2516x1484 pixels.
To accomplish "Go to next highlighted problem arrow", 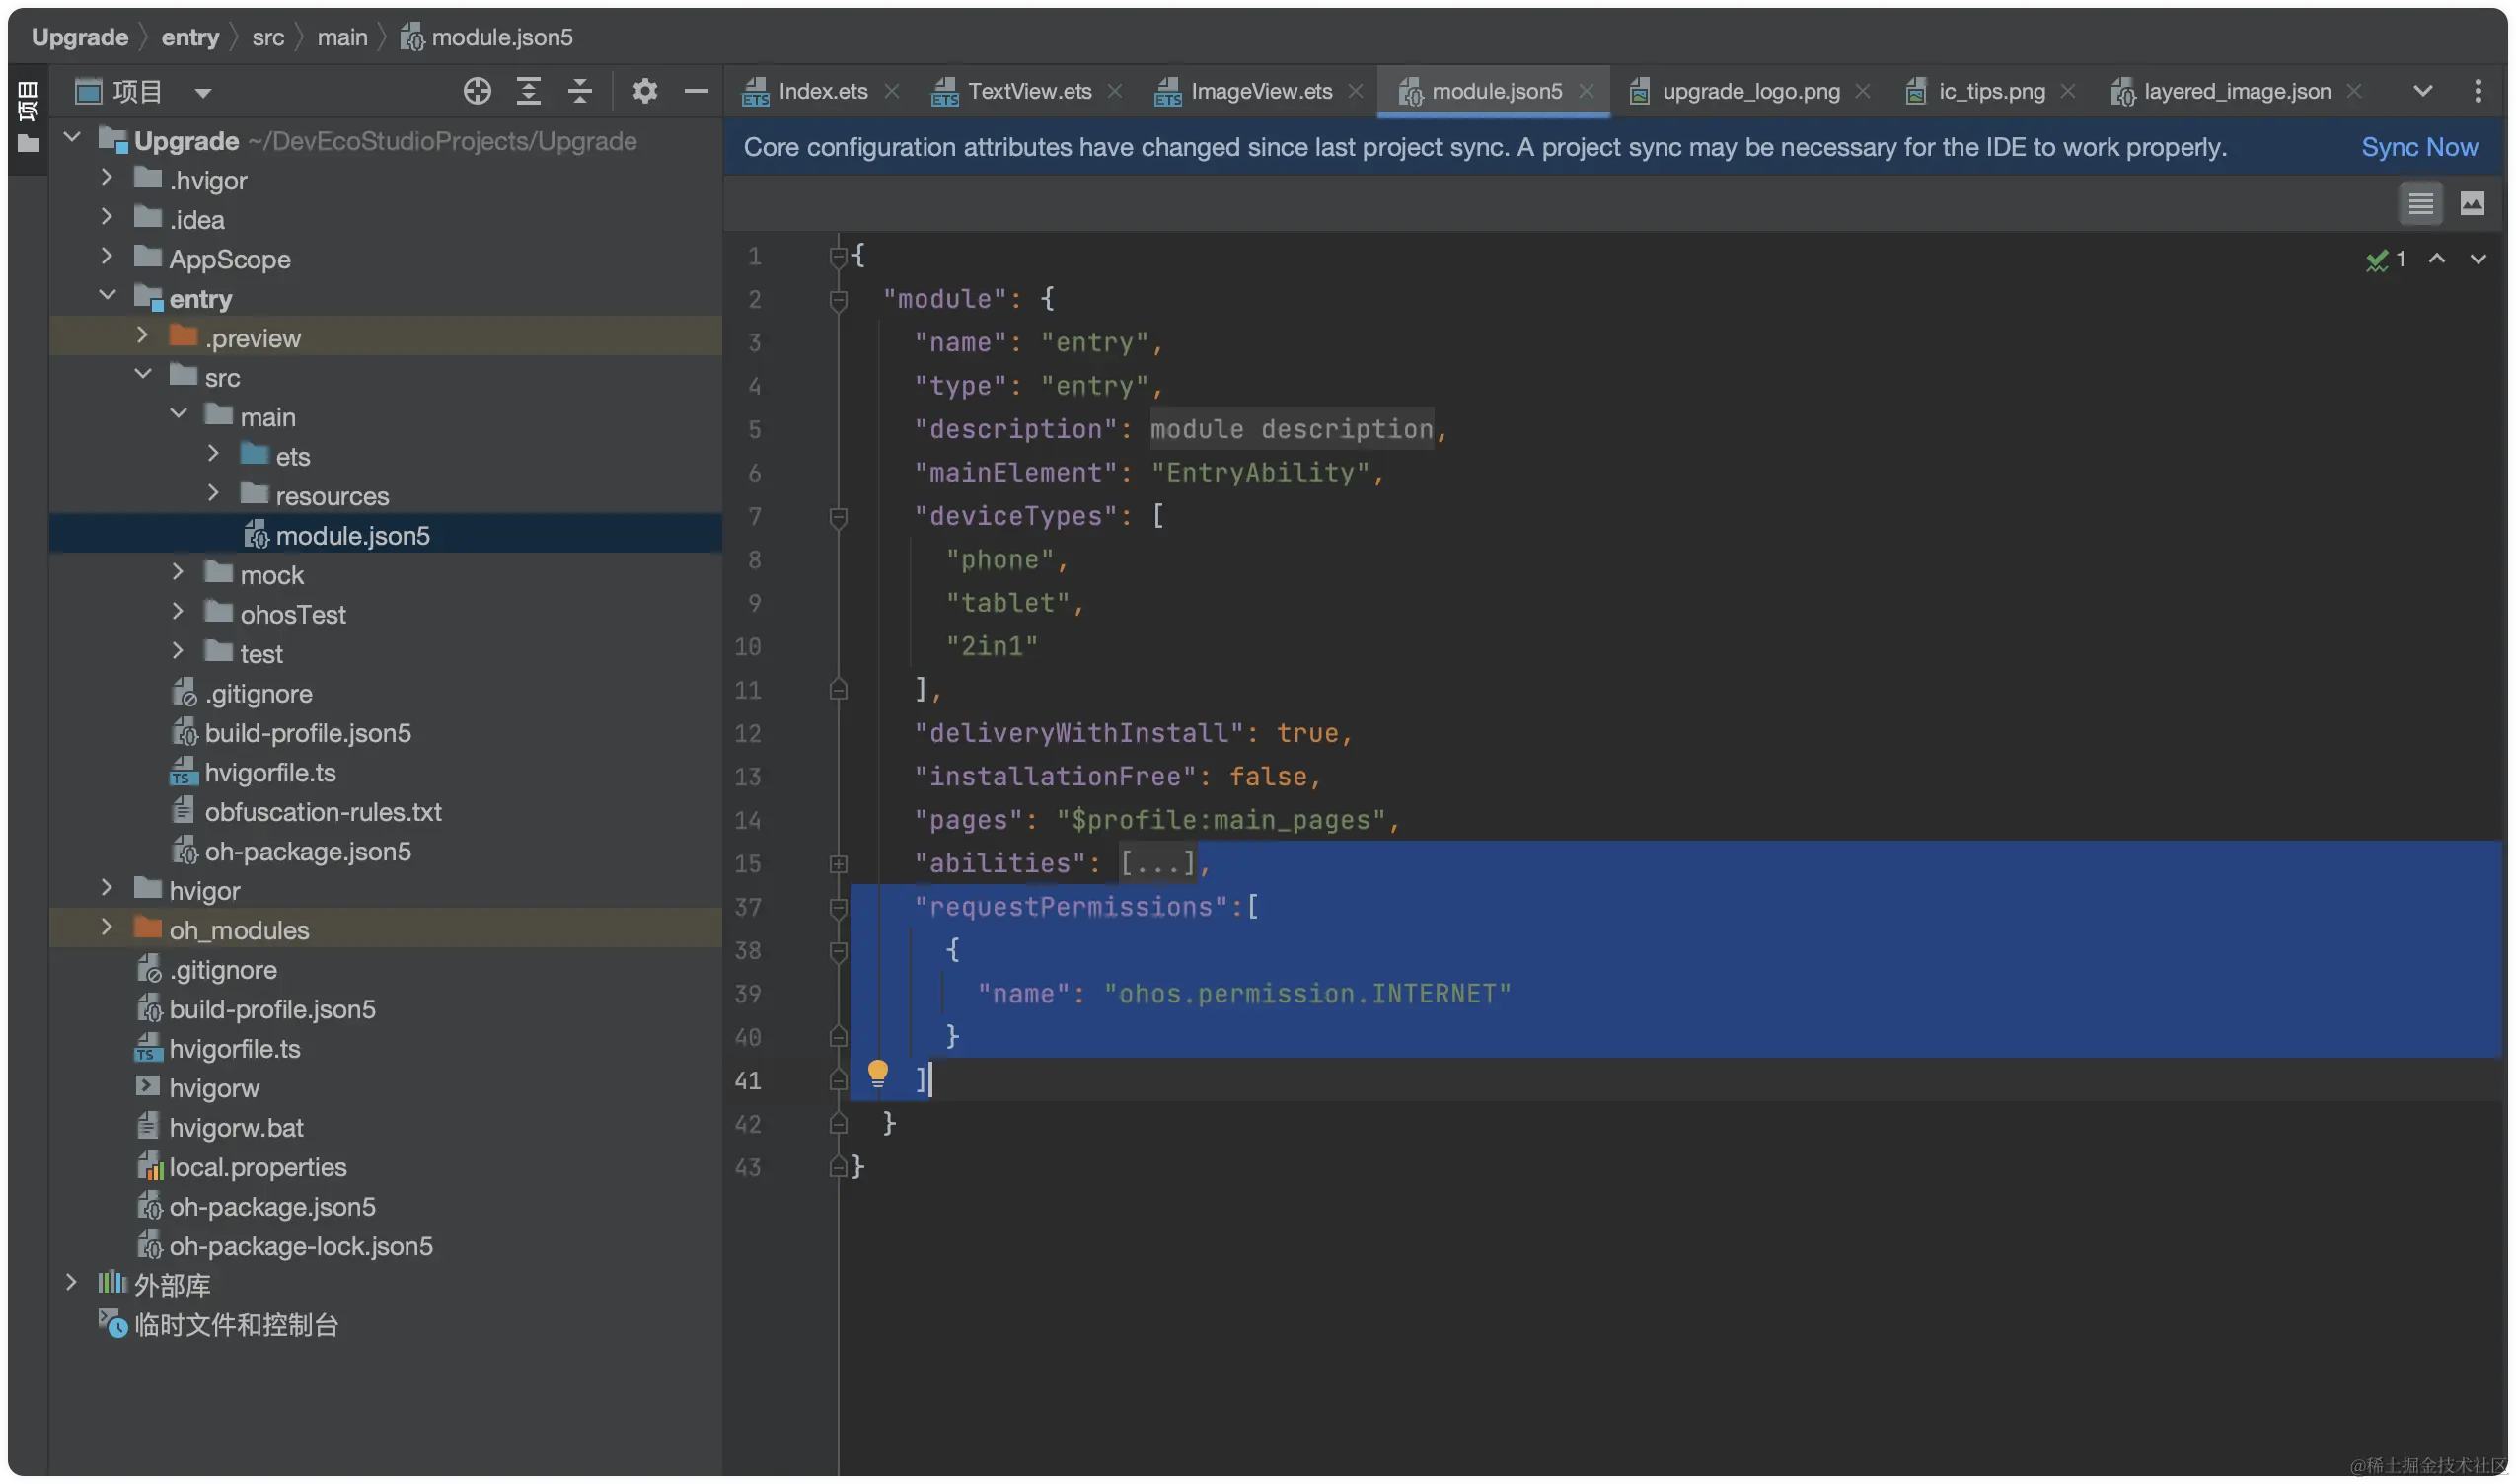I will (x=2477, y=259).
